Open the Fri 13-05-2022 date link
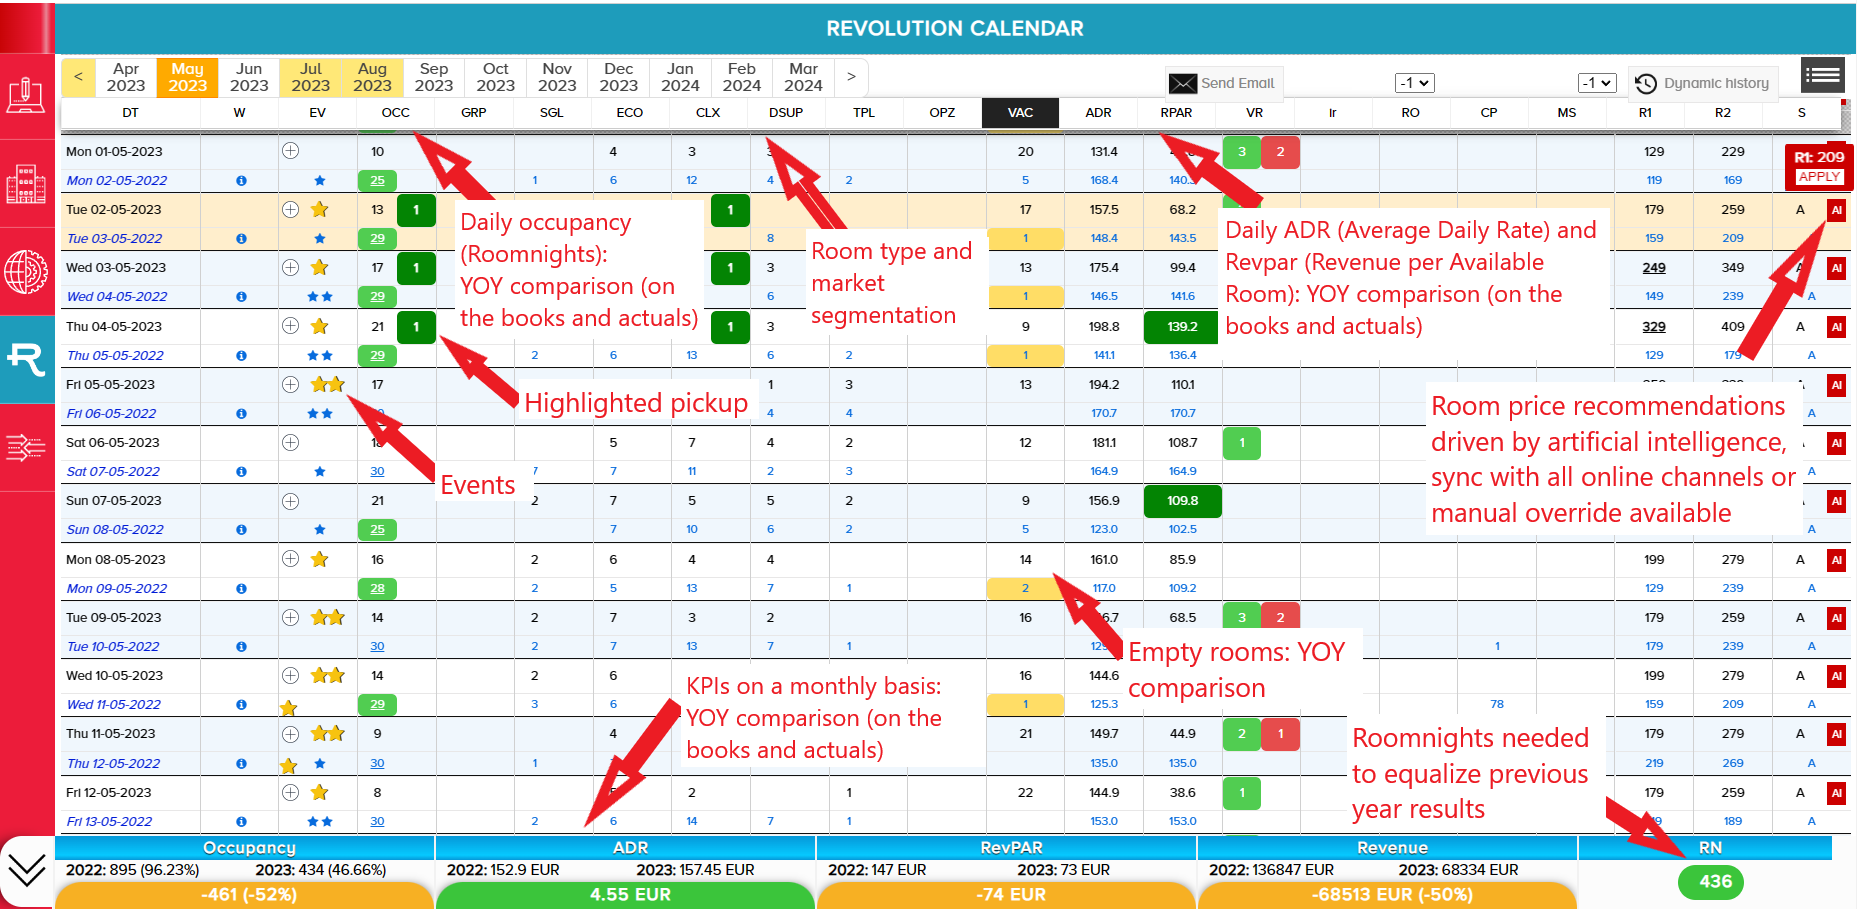 click(x=109, y=822)
